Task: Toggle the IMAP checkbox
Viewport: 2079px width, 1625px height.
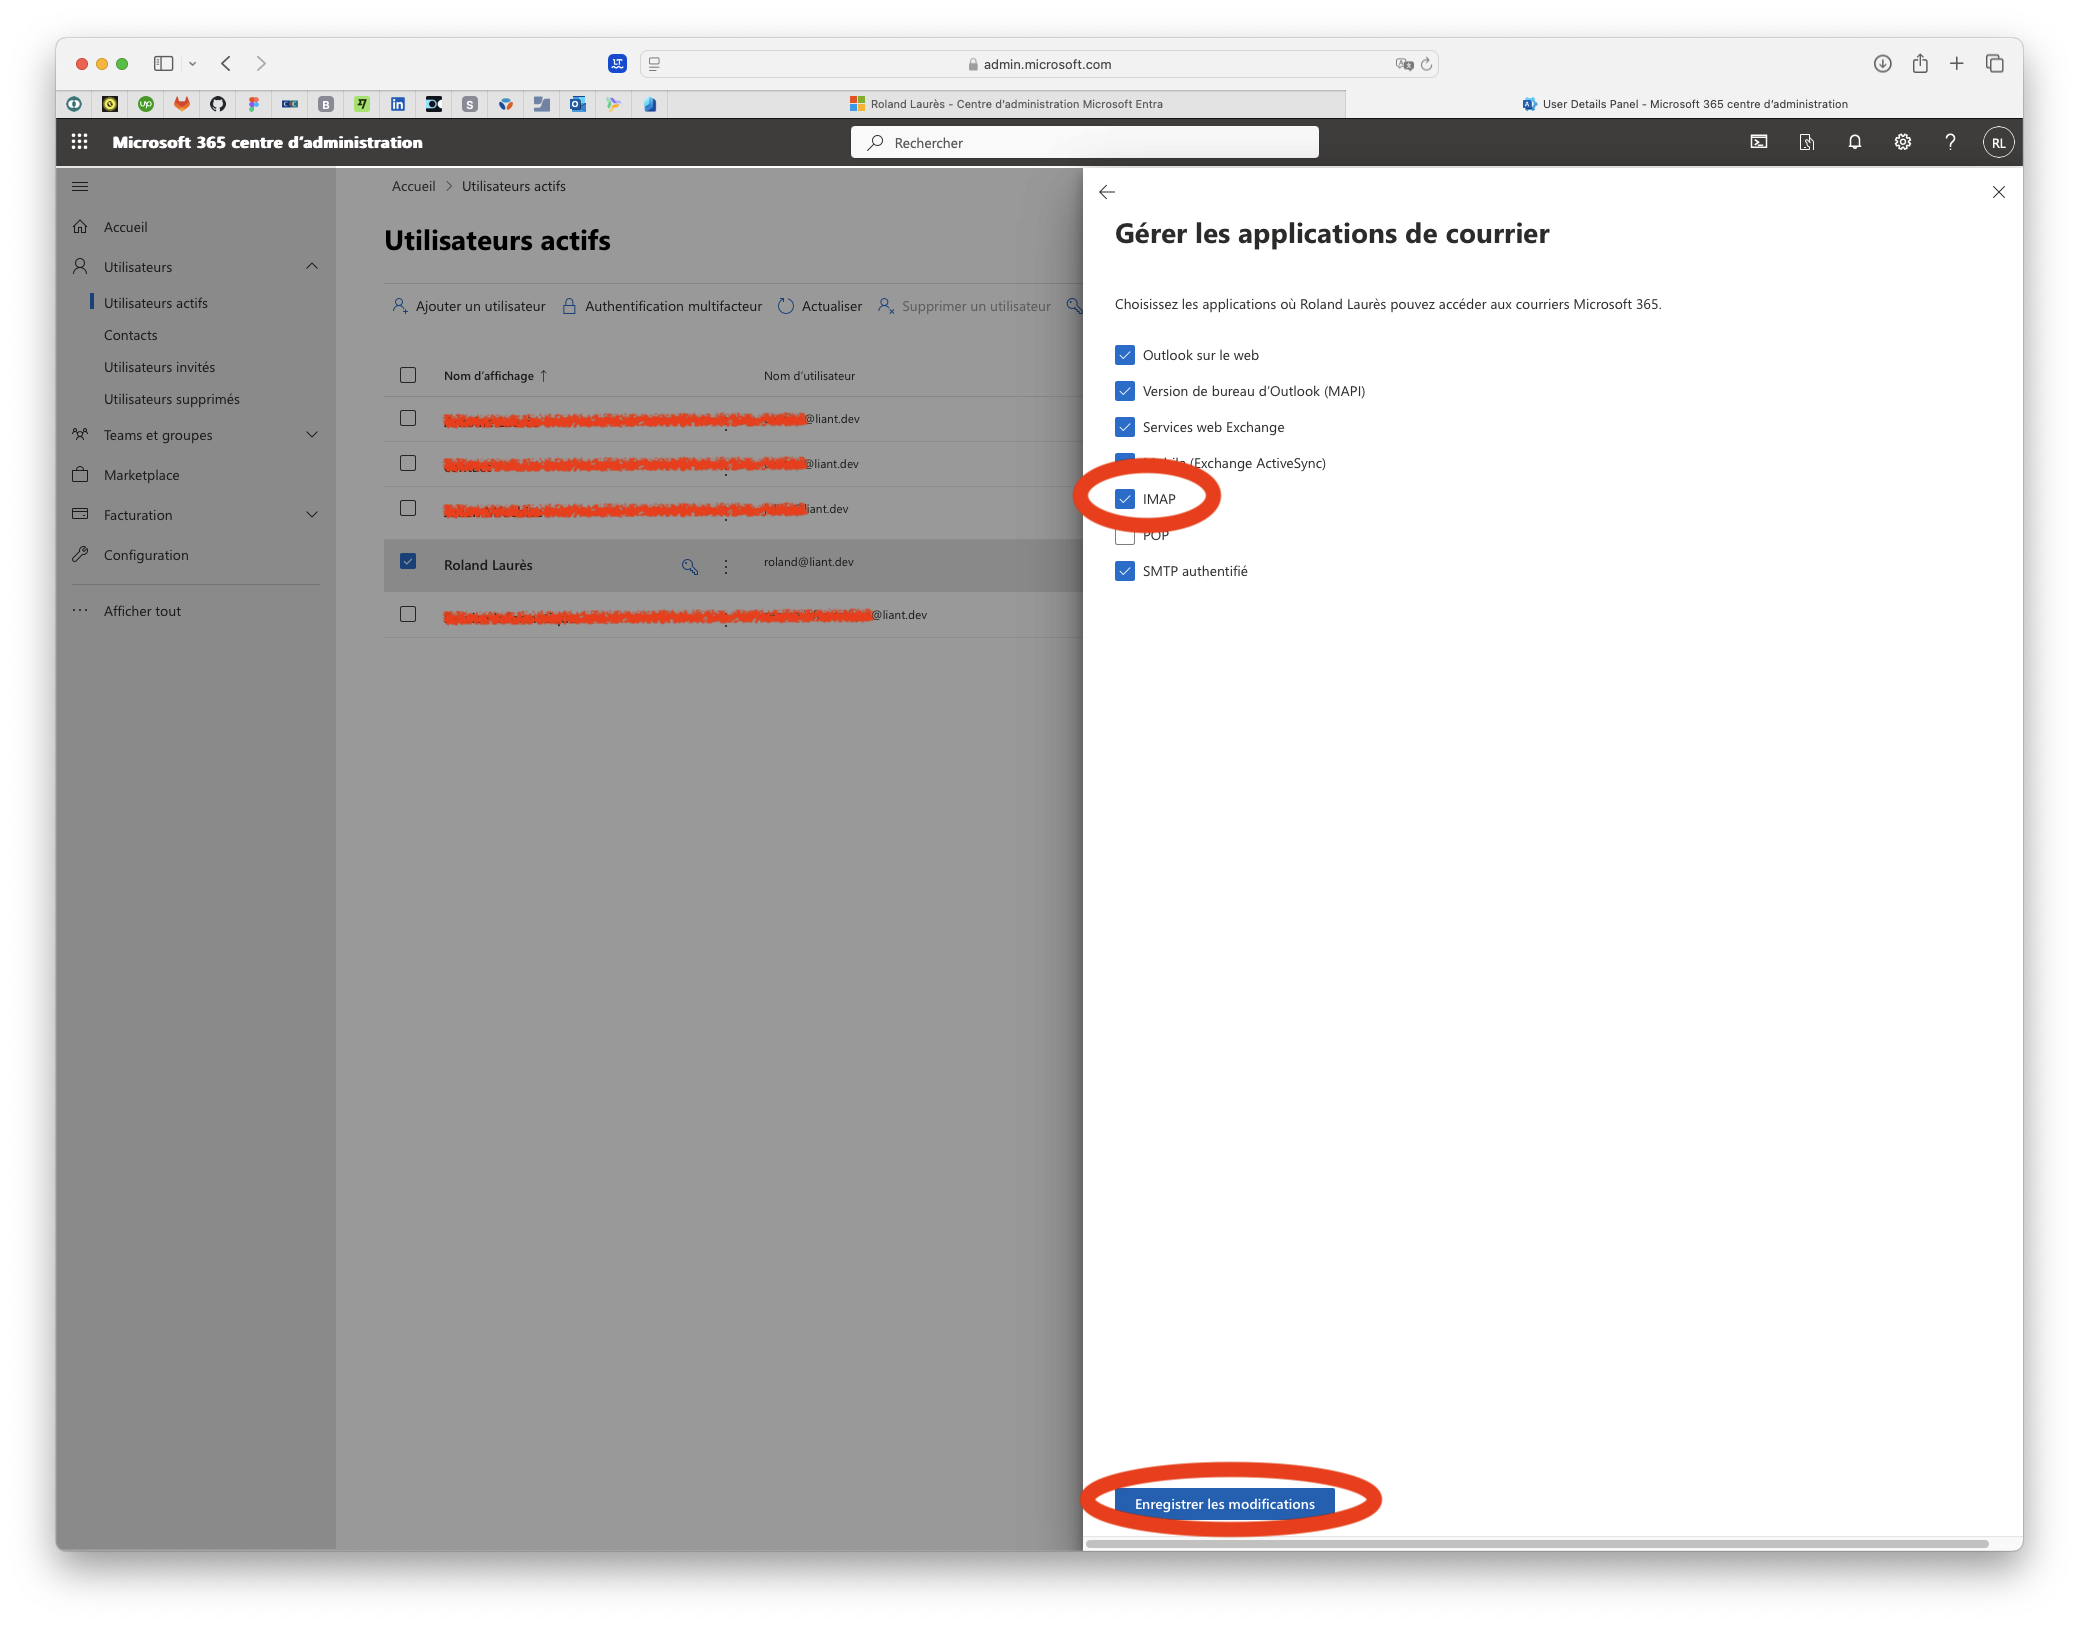Action: pos(1125,499)
